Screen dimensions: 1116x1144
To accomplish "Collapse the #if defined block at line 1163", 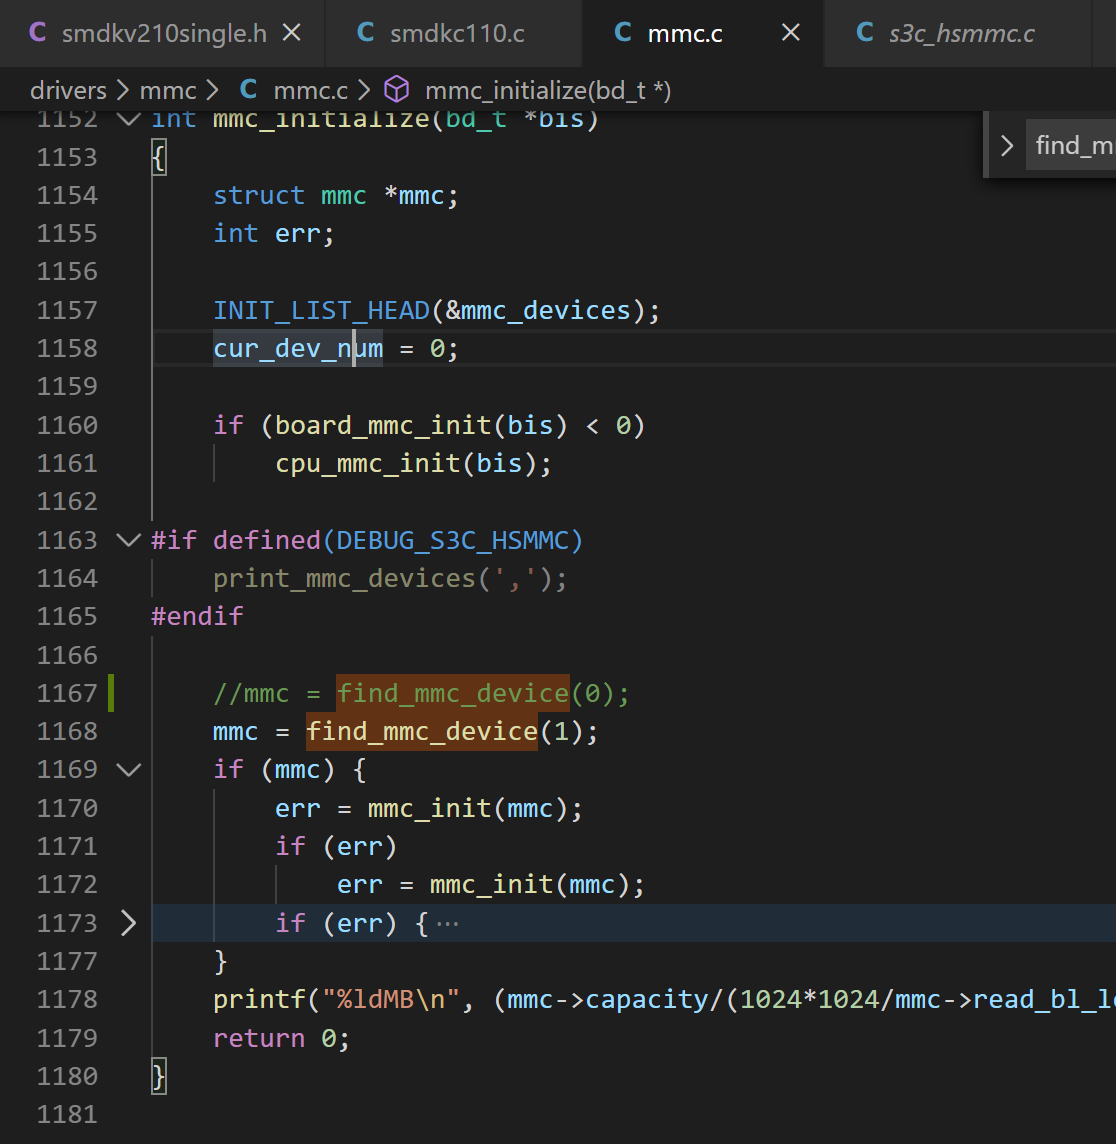I will 129,540.
